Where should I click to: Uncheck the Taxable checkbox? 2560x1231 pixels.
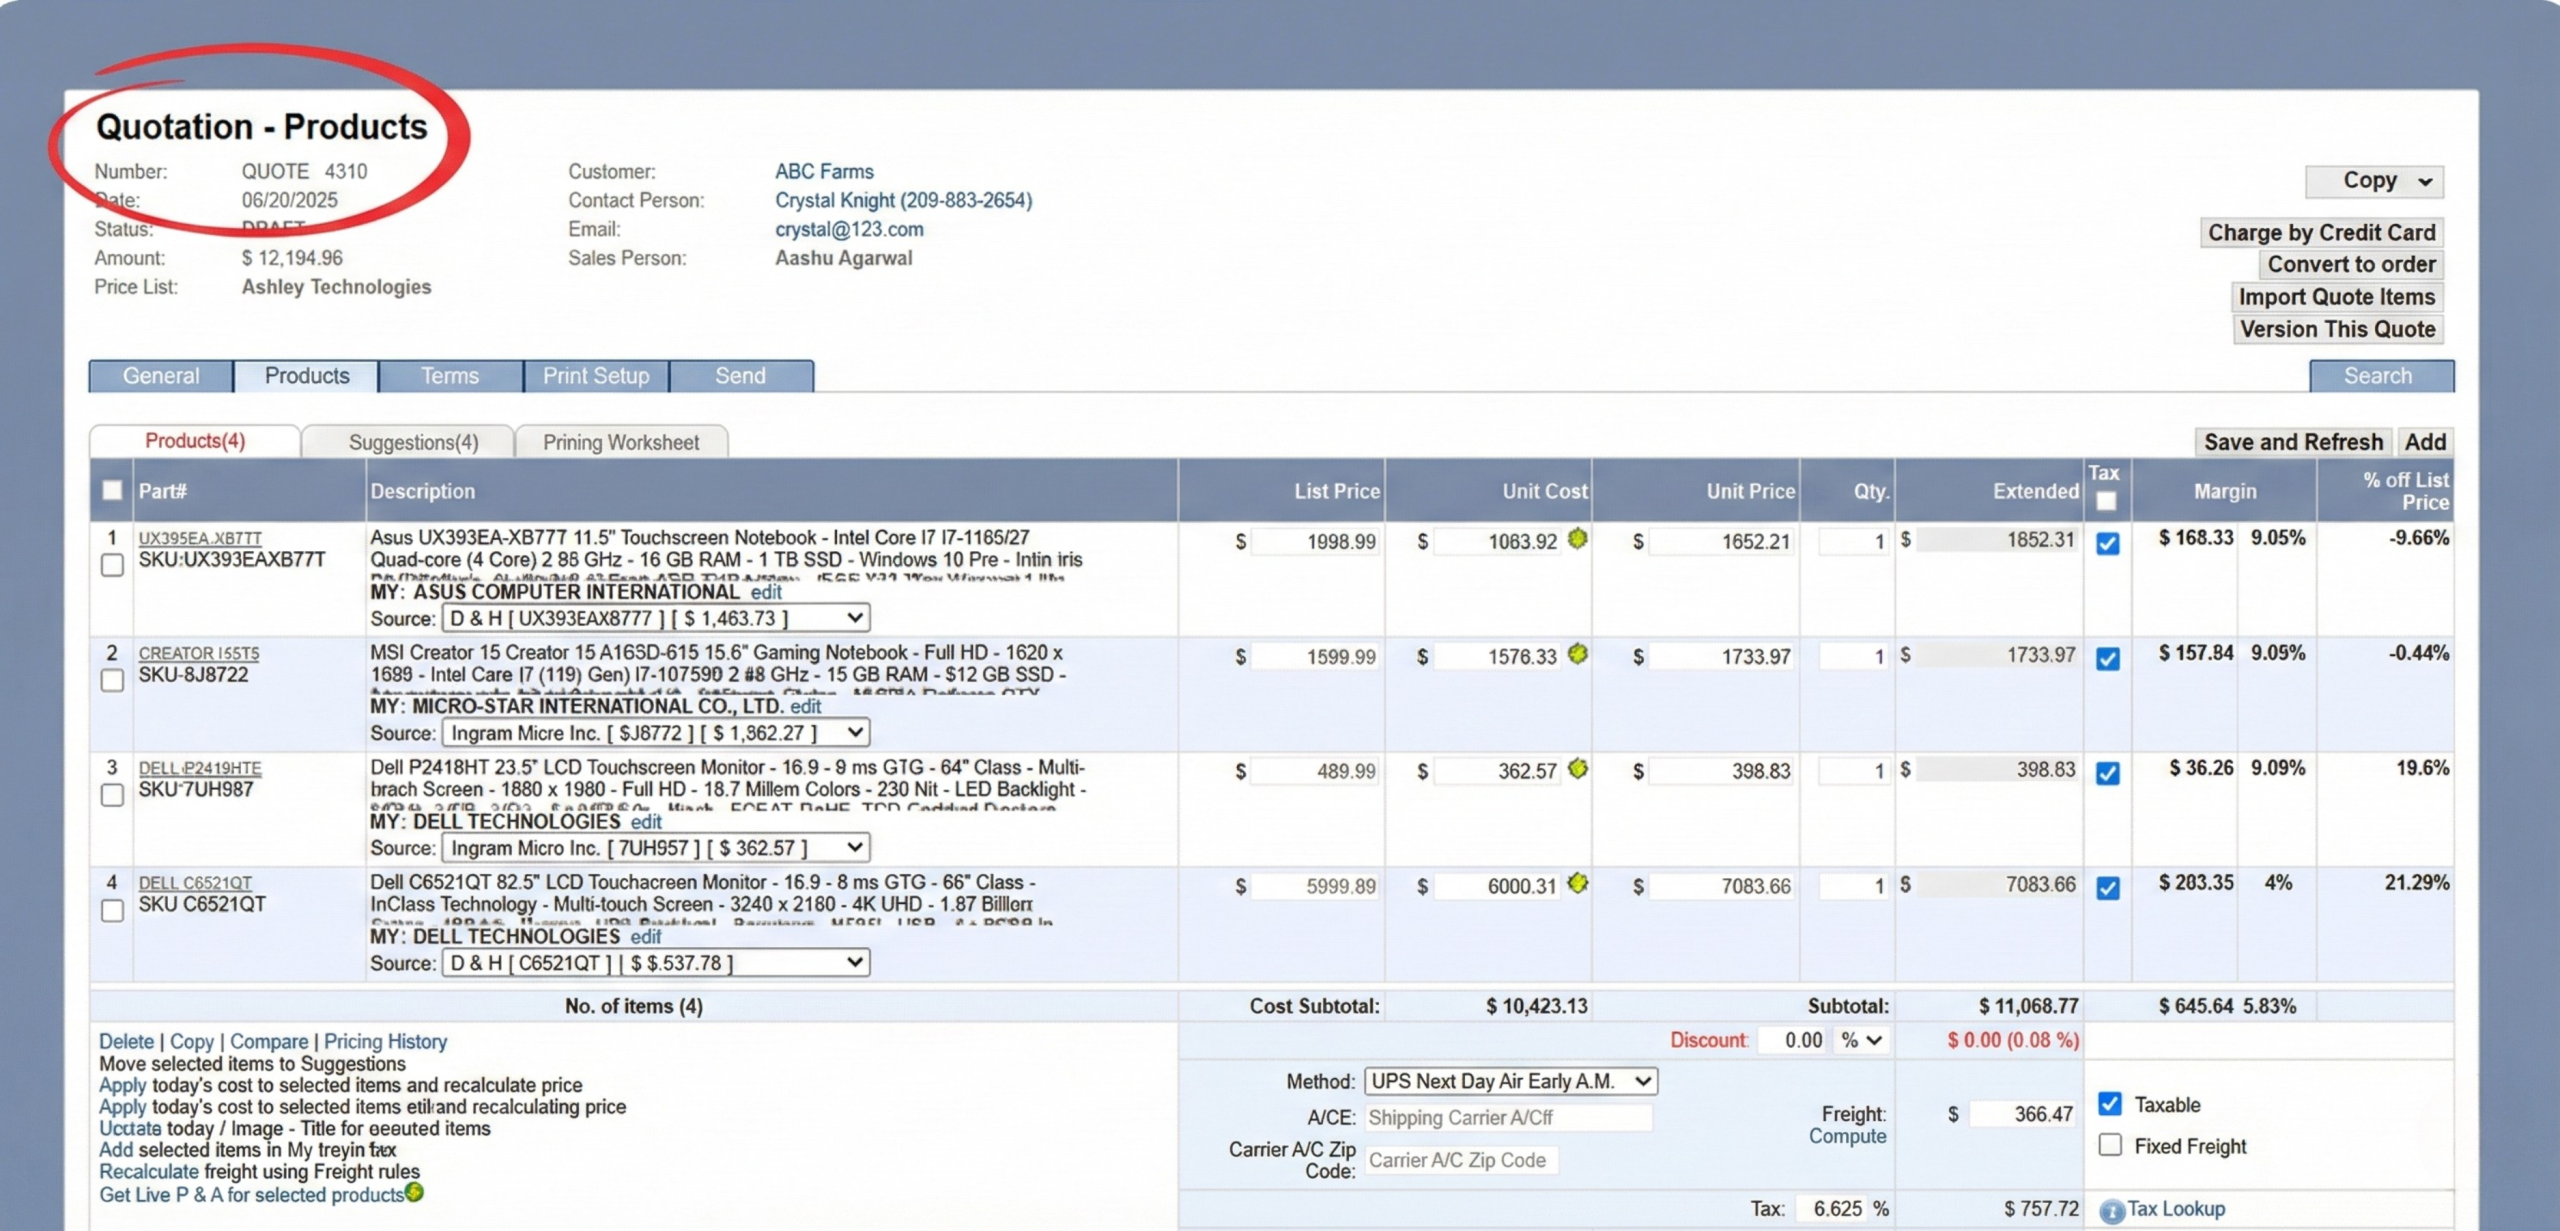(2110, 1103)
